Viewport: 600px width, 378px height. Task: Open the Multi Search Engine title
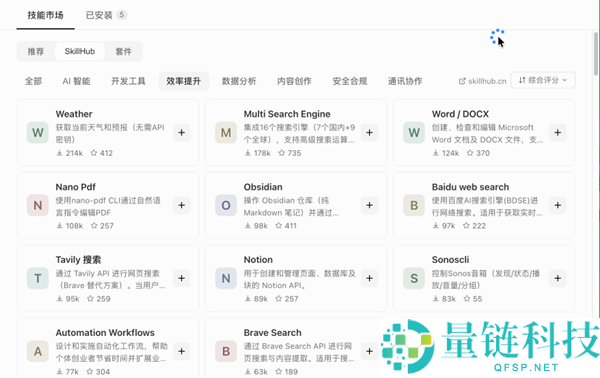pyautogui.click(x=287, y=114)
